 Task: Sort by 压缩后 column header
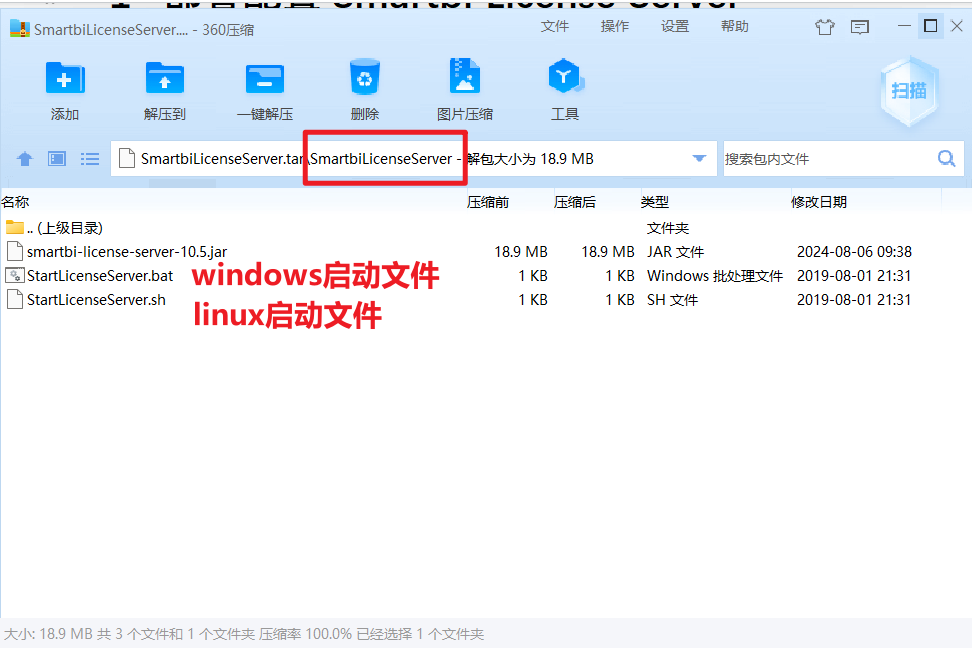pyautogui.click(x=575, y=202)
